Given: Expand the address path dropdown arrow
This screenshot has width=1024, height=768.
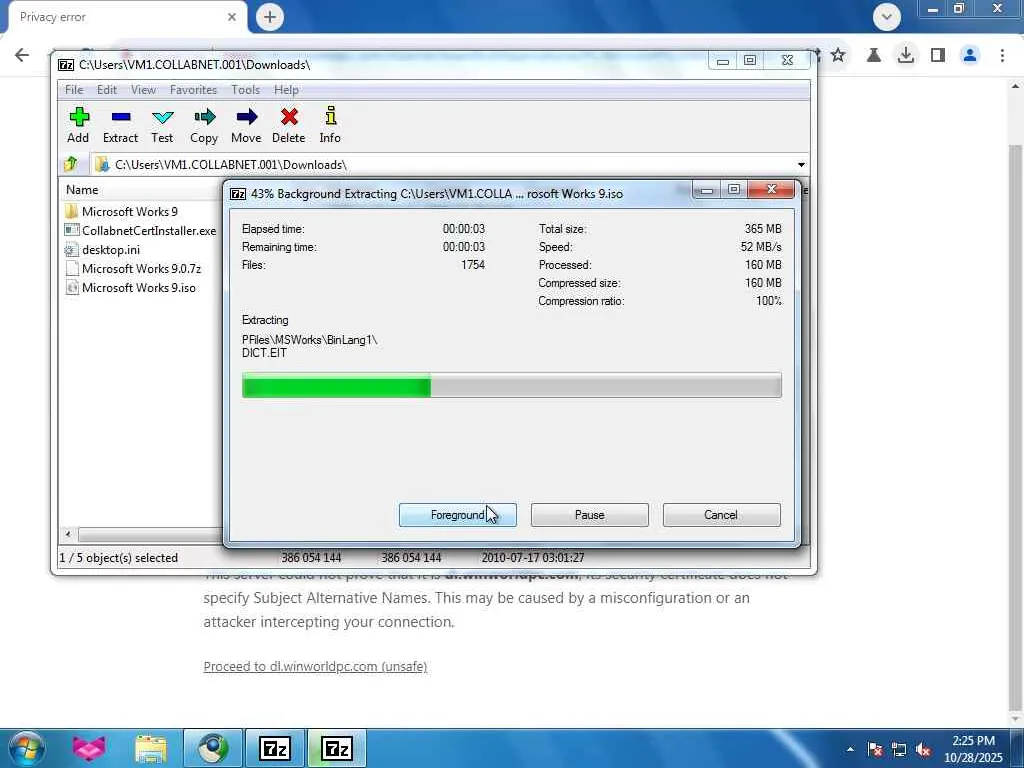Looking at the screenshot, I should point(801,165).
